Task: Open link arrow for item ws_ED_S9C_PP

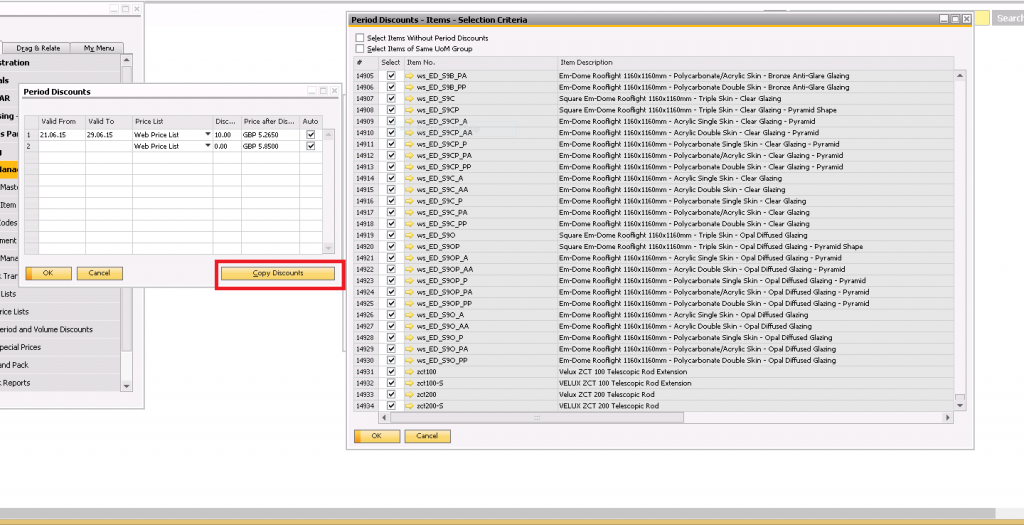Action: [409, 223]
